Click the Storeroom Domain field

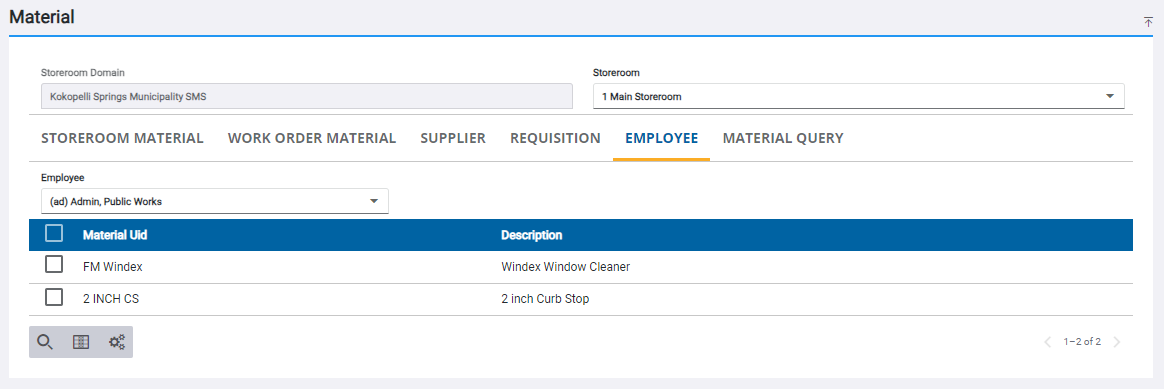[307, 97]
